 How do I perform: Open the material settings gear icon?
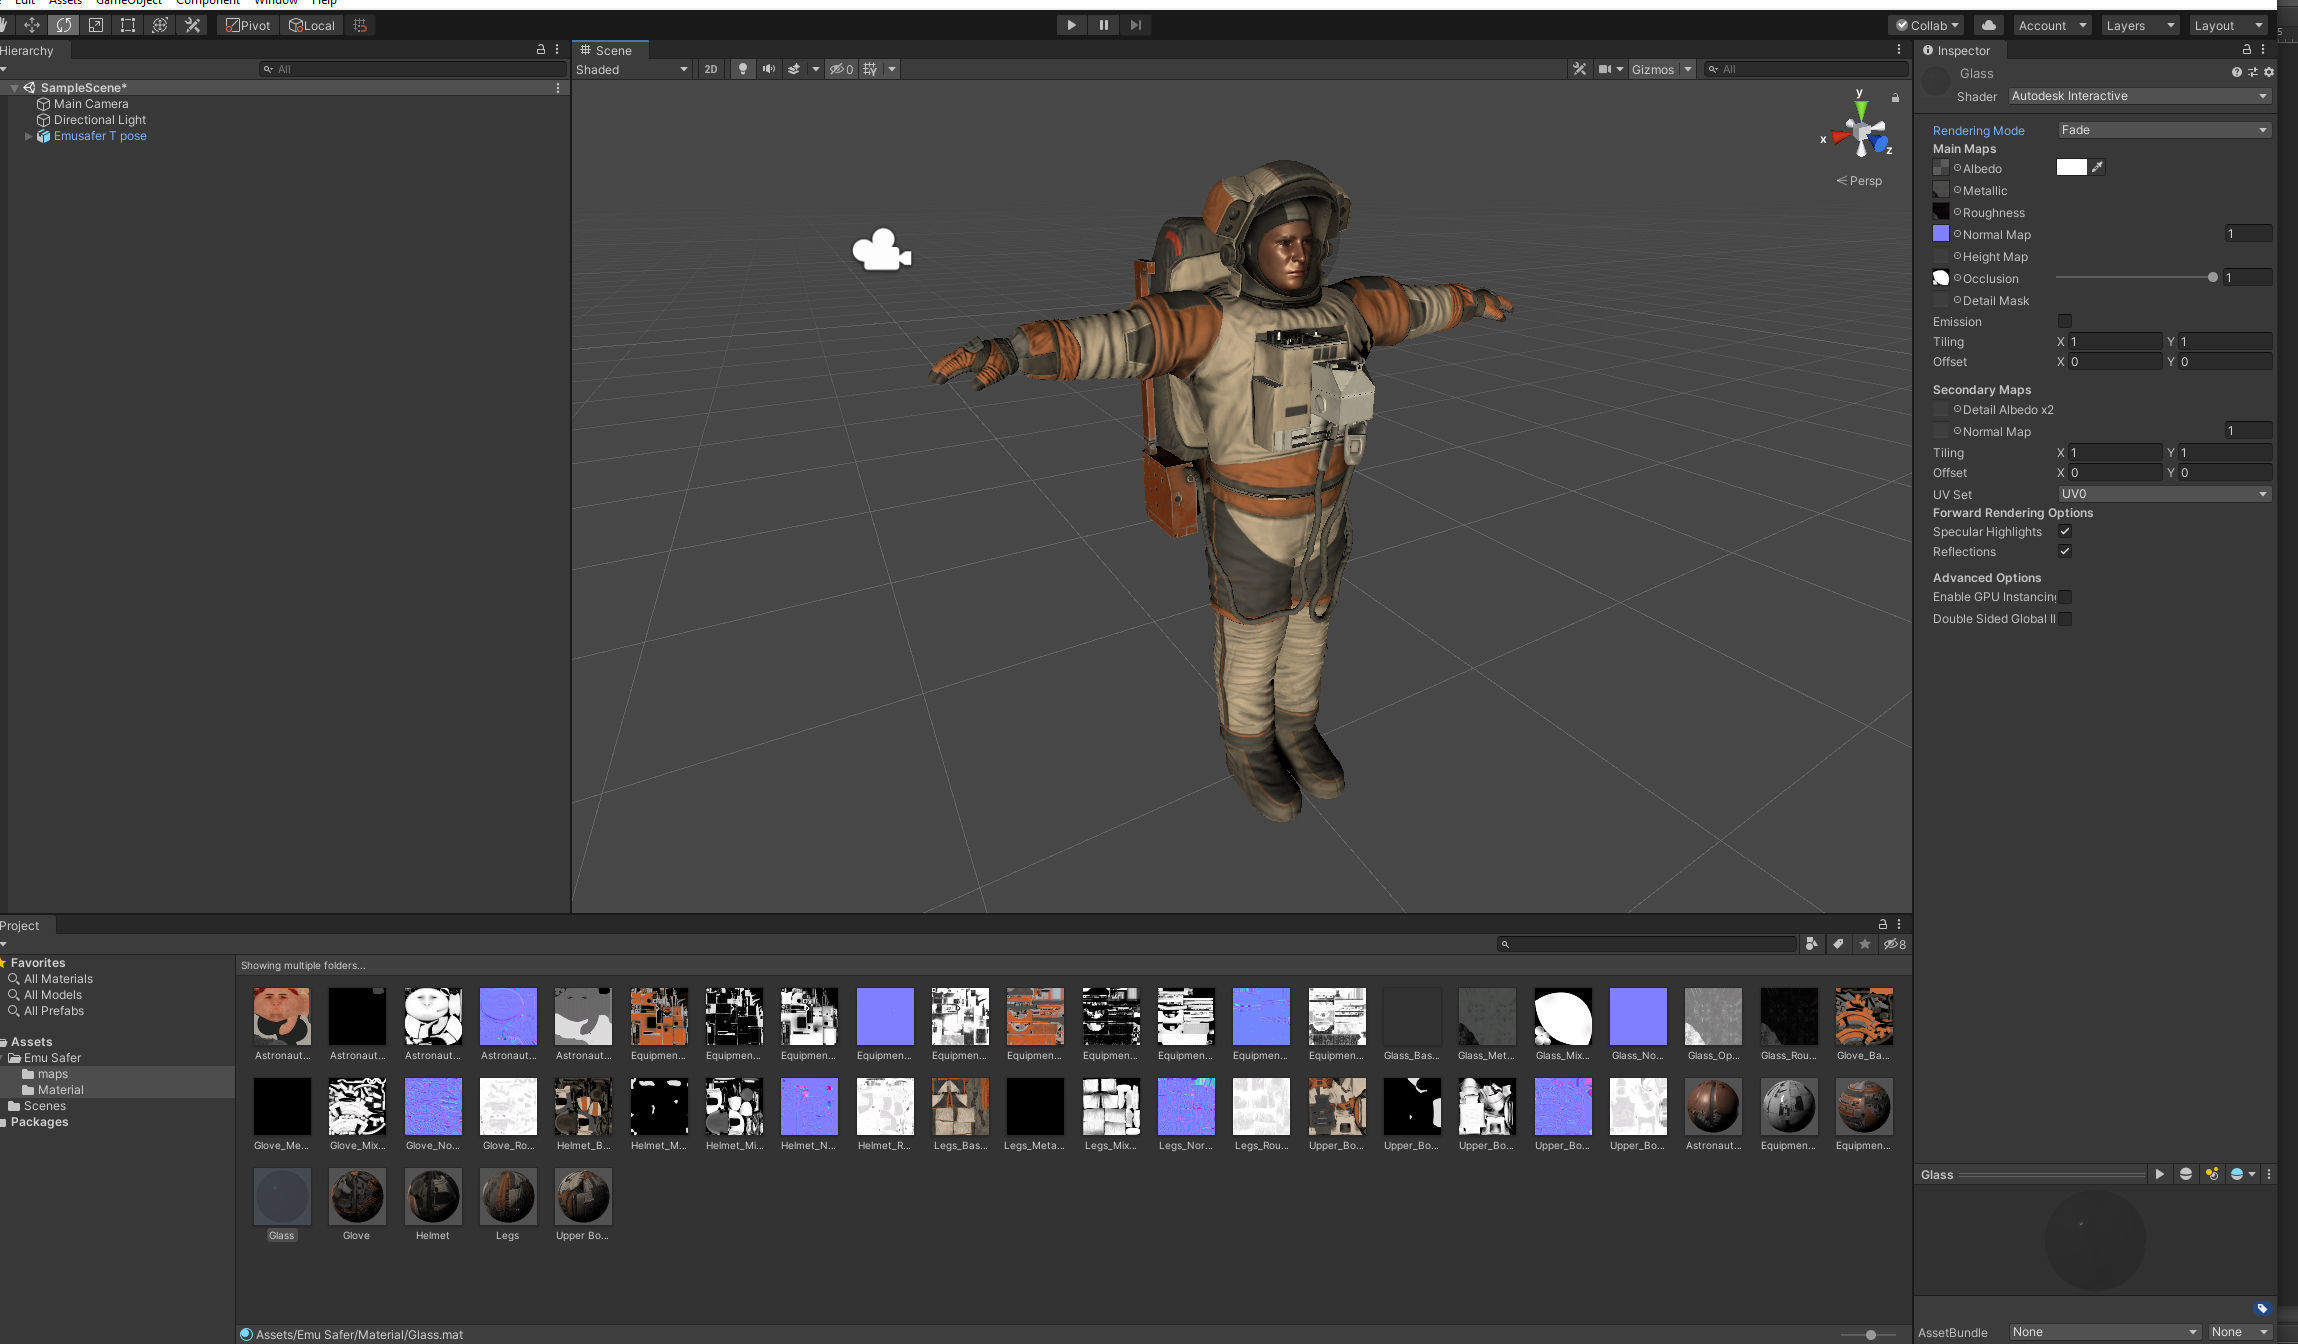pyautogui.click(x=2269, y=72)
